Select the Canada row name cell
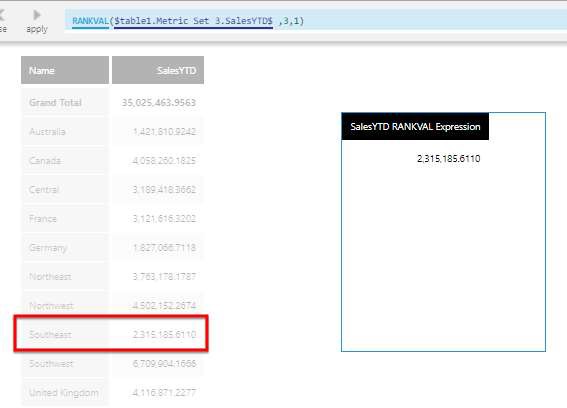Screen dimensions: 567x408 (65, 161)
